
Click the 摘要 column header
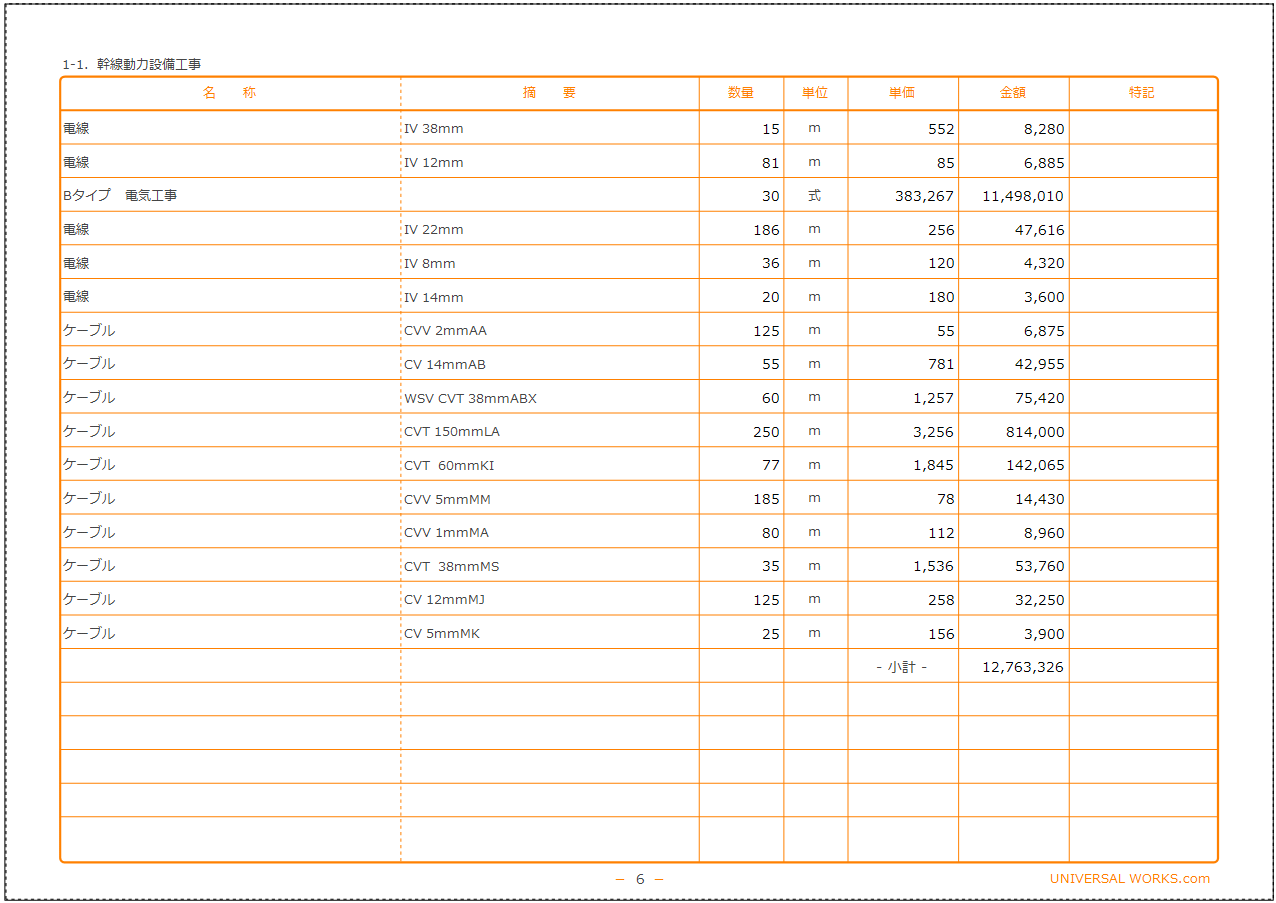point(551,92)
